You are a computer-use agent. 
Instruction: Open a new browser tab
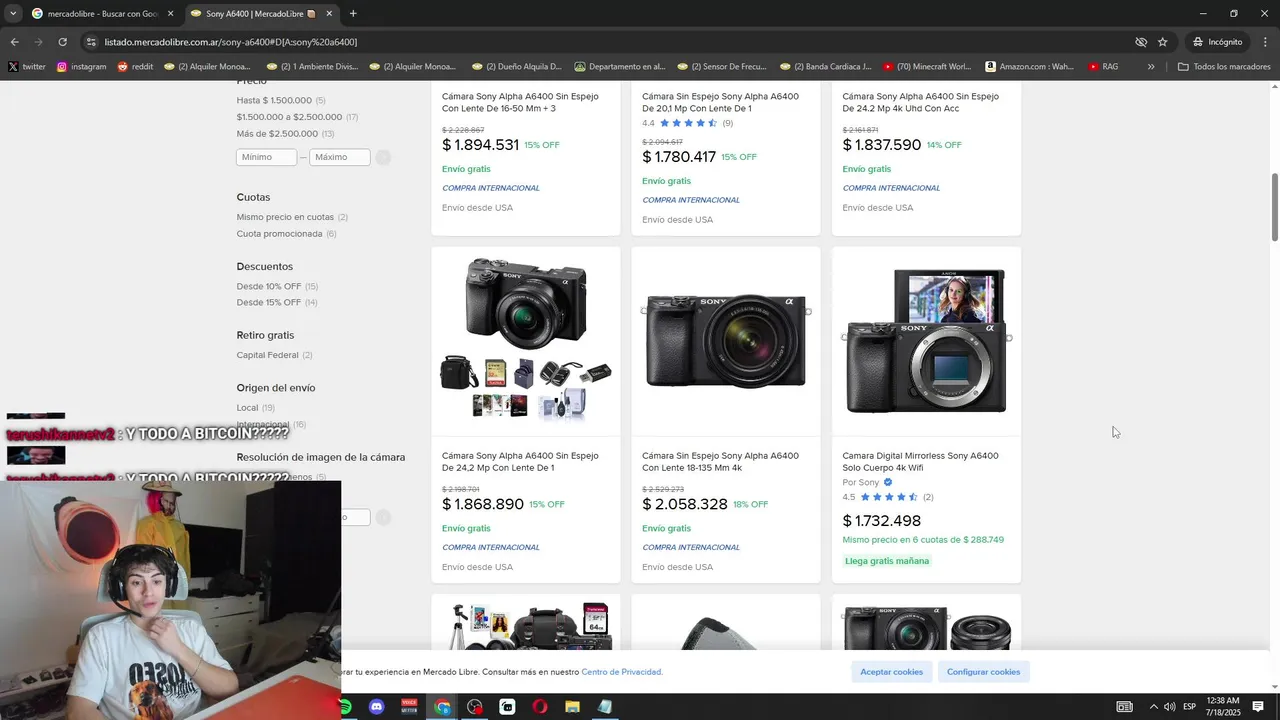(353, 13)
